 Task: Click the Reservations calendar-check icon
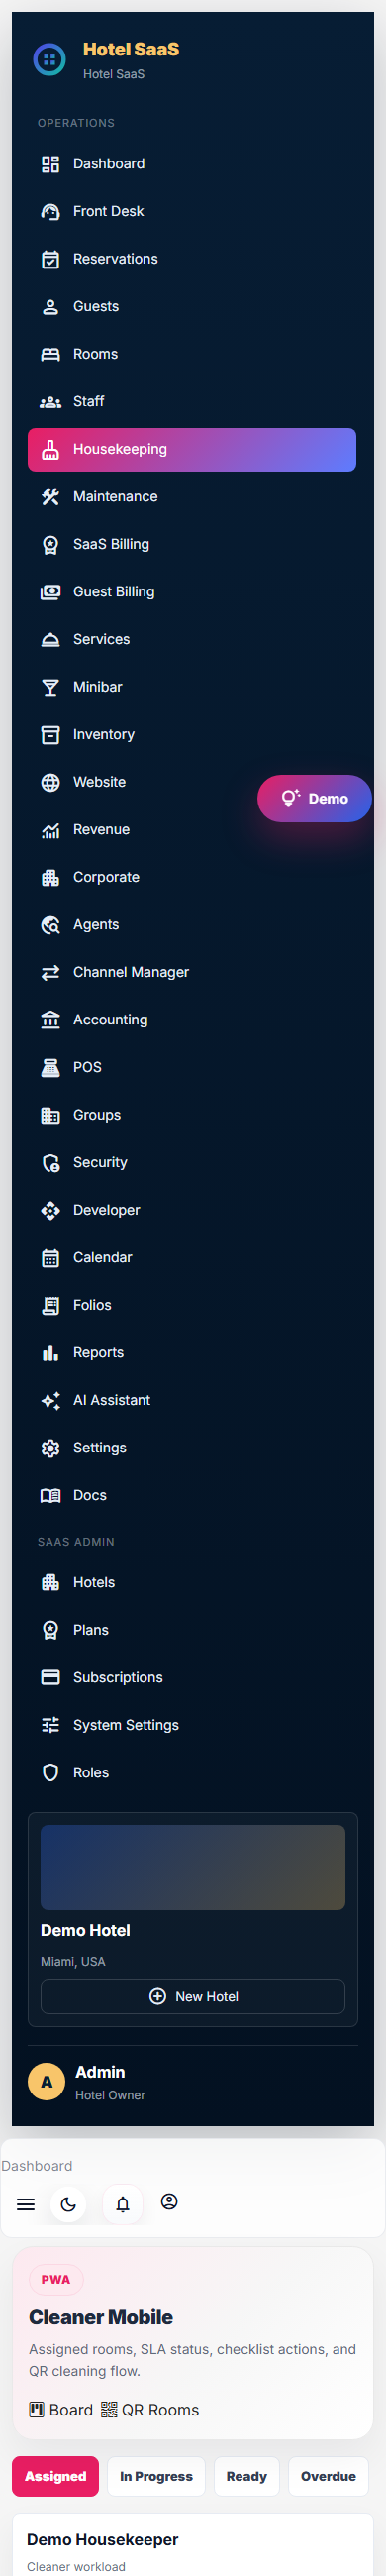pos(50,259)
